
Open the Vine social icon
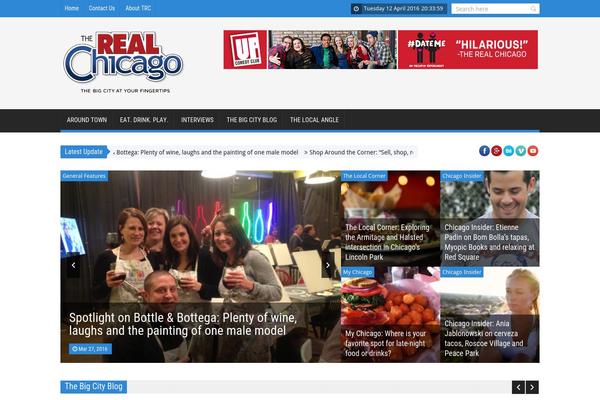[x=521, y=151]
